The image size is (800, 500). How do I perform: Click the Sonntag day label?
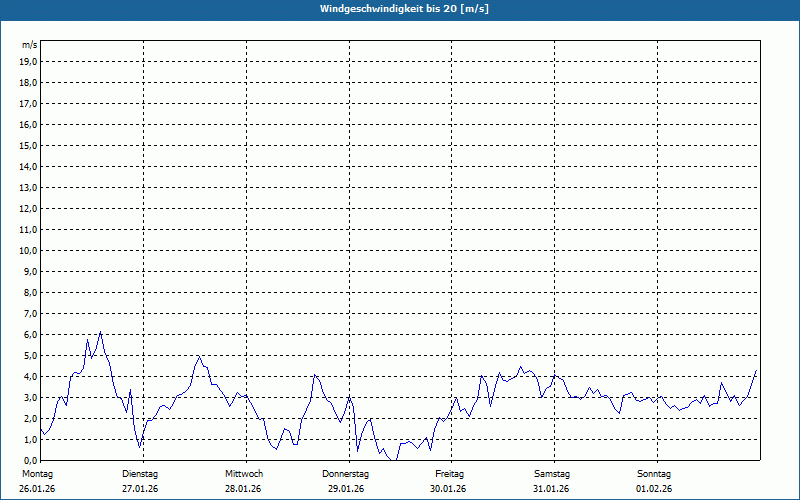point(654,473)
